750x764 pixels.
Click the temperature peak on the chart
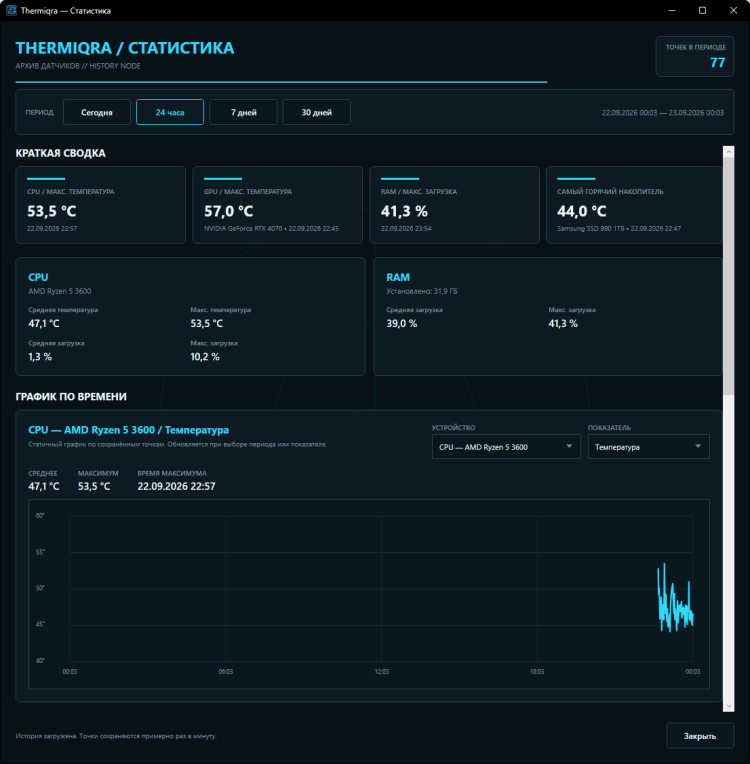pyautogui.click(x=664, y=565)
